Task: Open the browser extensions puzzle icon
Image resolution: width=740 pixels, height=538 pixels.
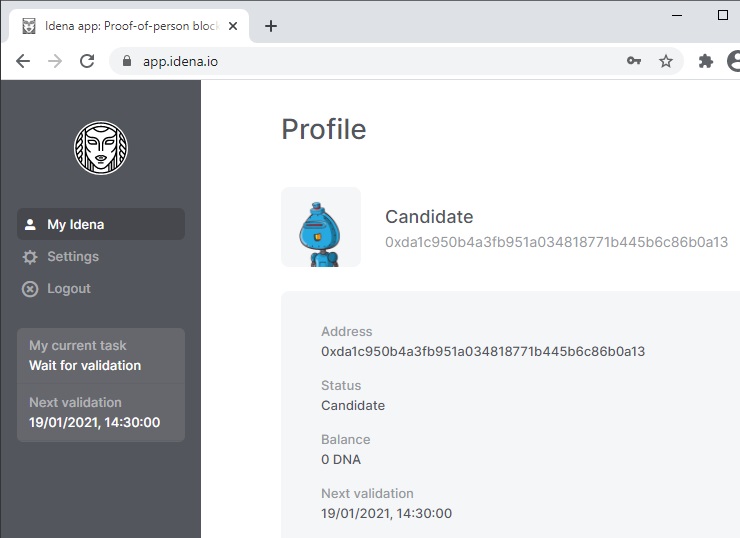Action: [x=706, y=61]
